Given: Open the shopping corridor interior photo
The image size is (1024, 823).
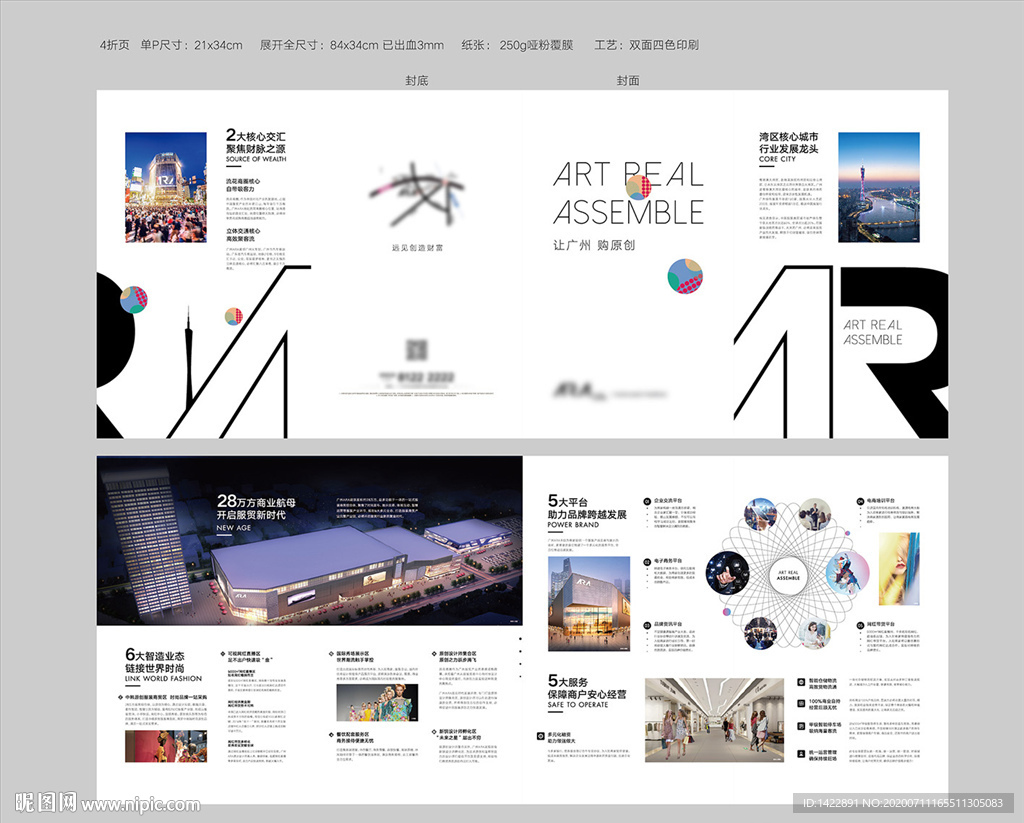Looking at the screenshot, I should 714,720.
